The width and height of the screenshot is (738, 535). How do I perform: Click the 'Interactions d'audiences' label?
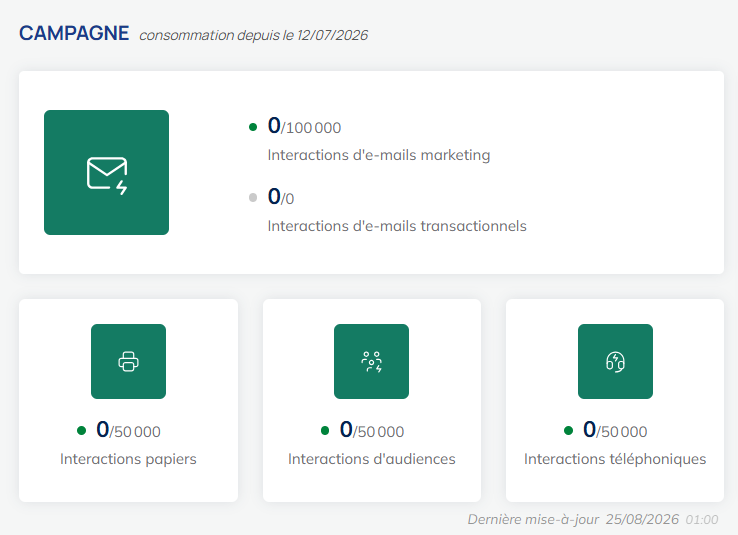(x=372, y=459)
